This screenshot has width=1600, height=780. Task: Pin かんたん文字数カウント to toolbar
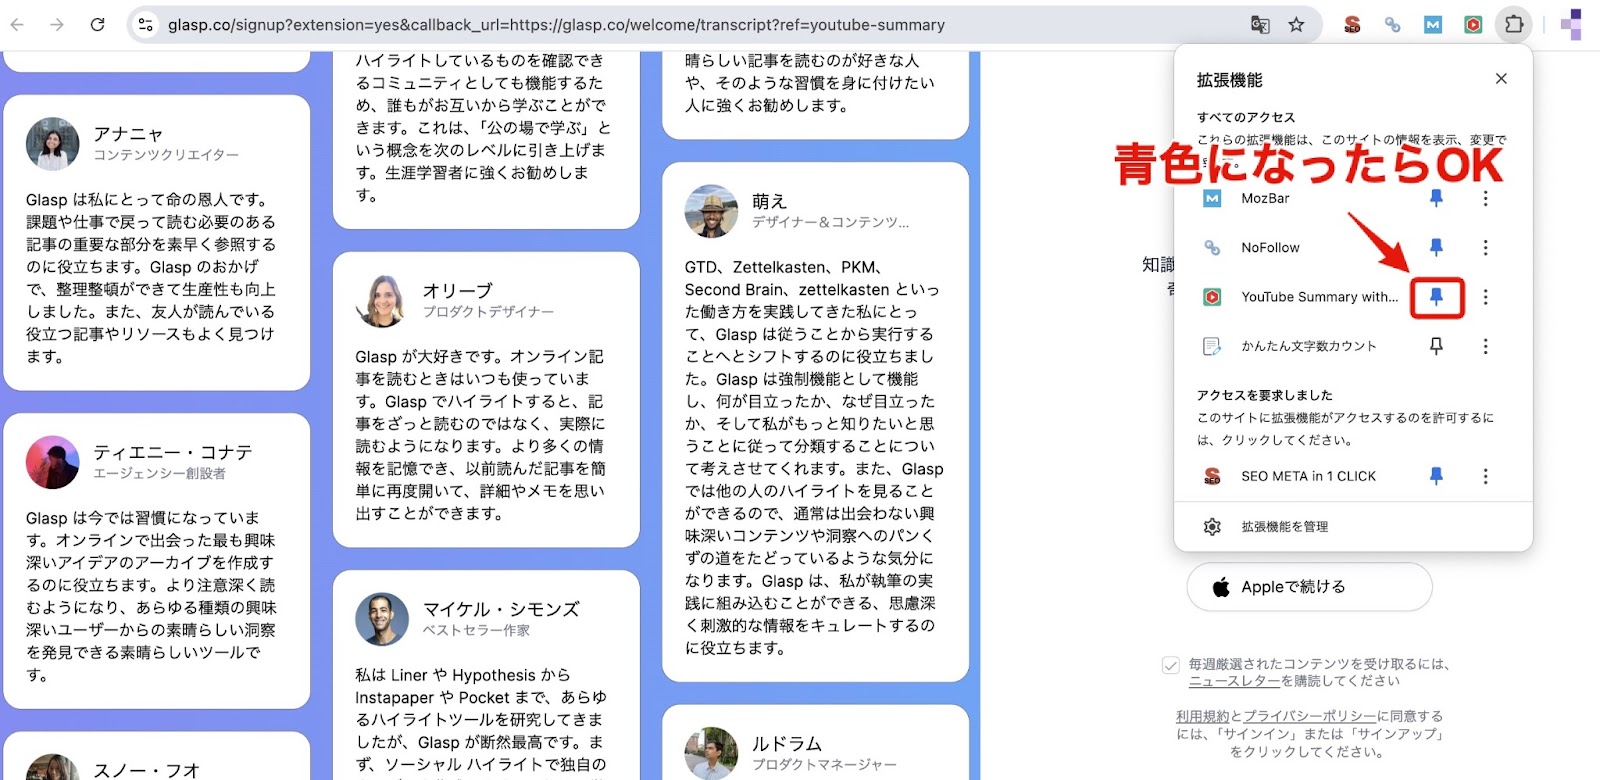(x=1436, y=346)
